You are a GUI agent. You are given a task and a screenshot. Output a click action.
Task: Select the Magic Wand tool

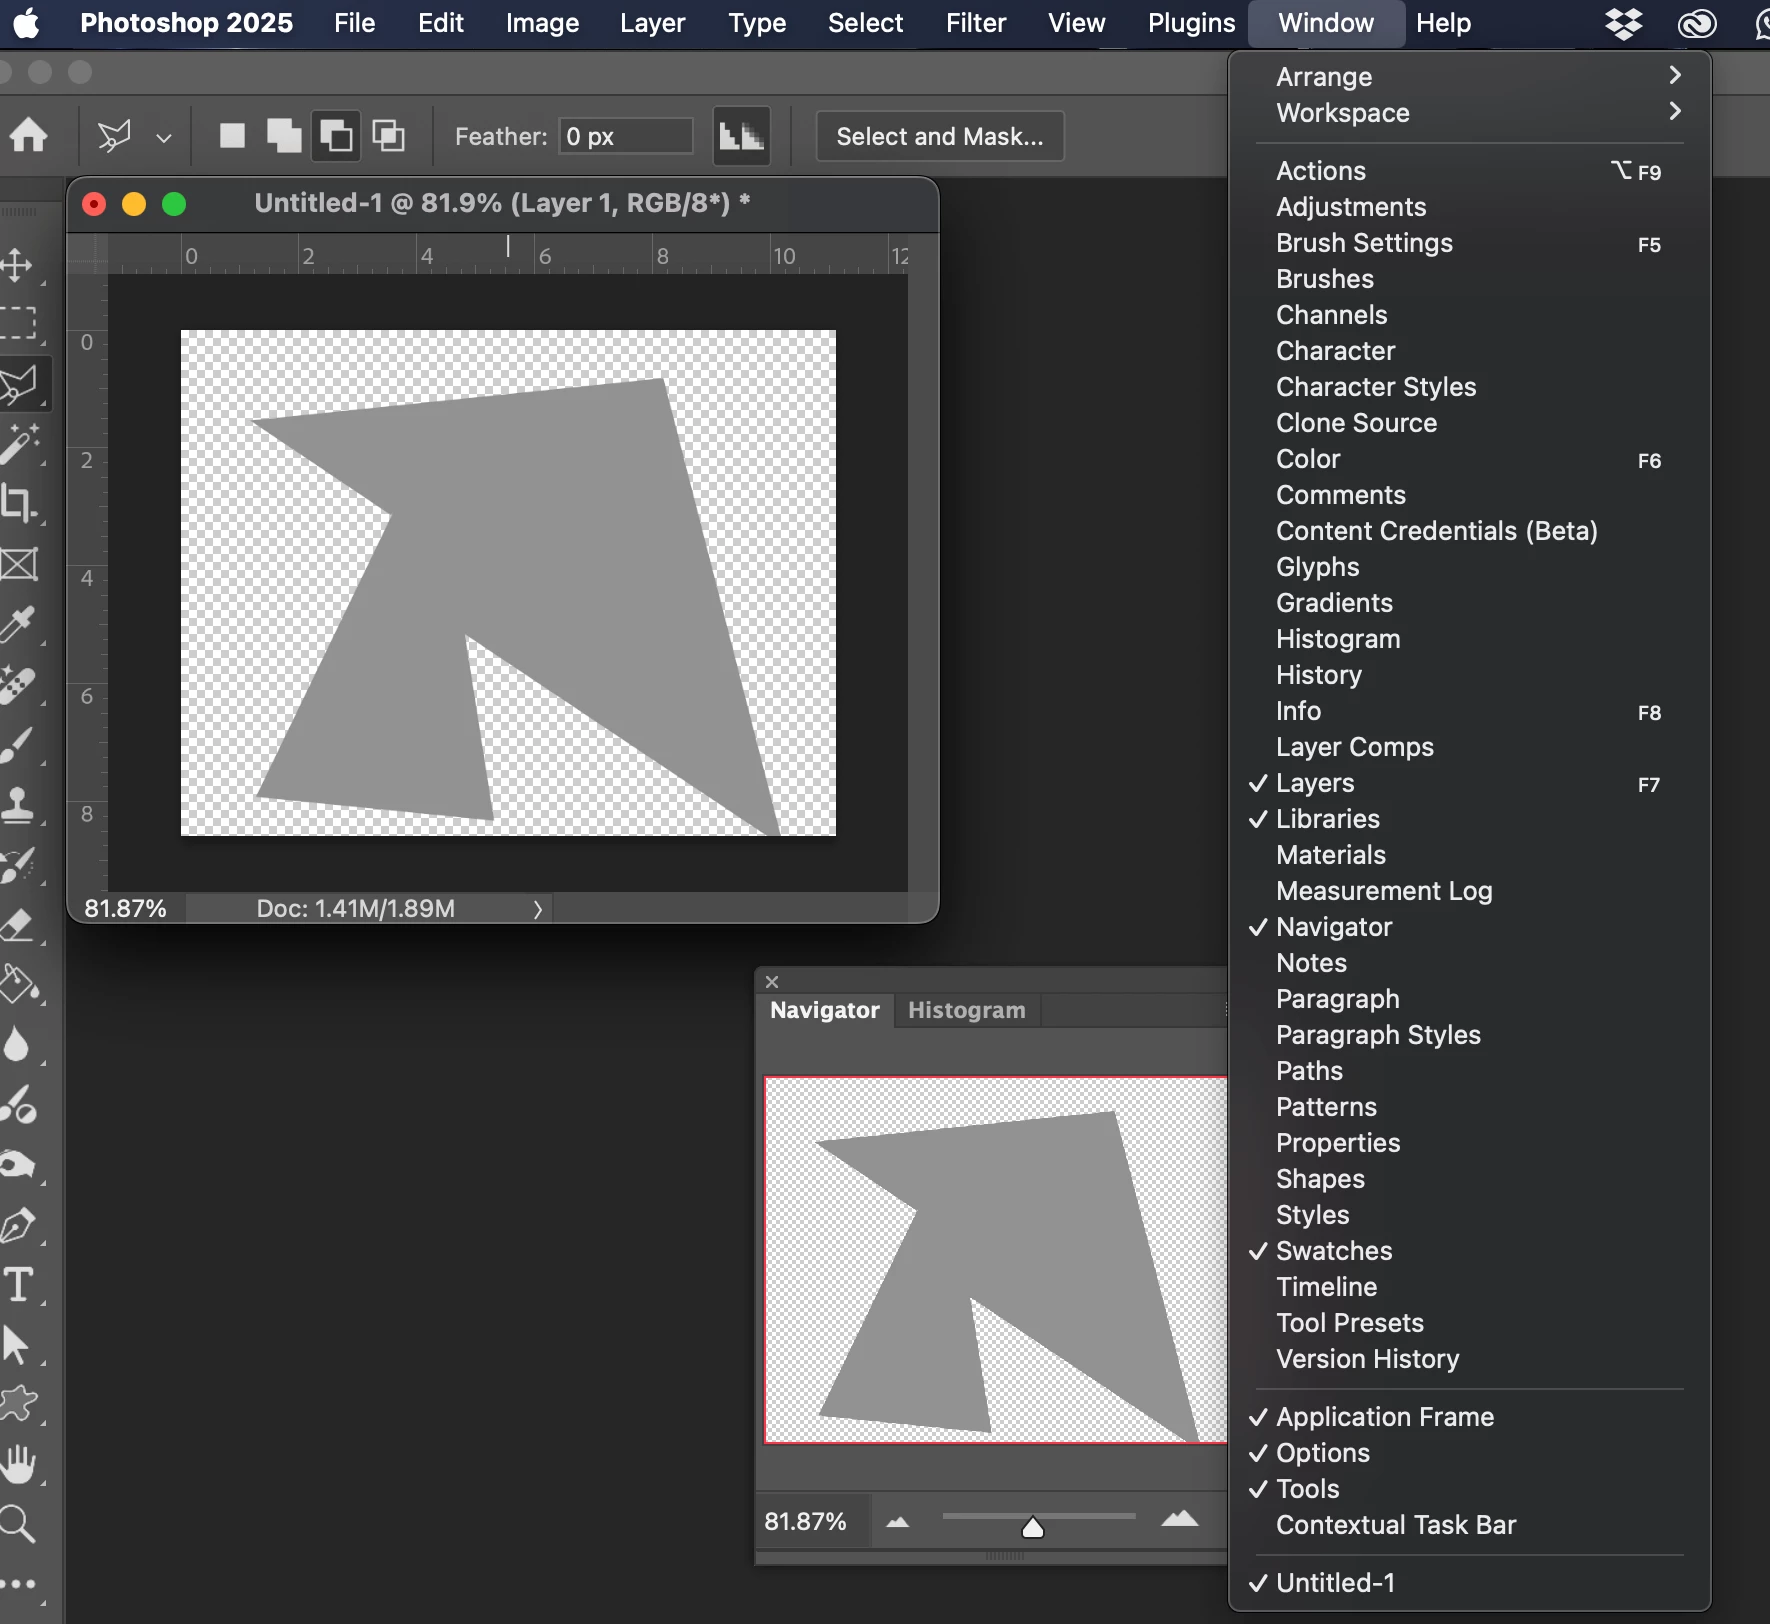click(x=19, y=444)
